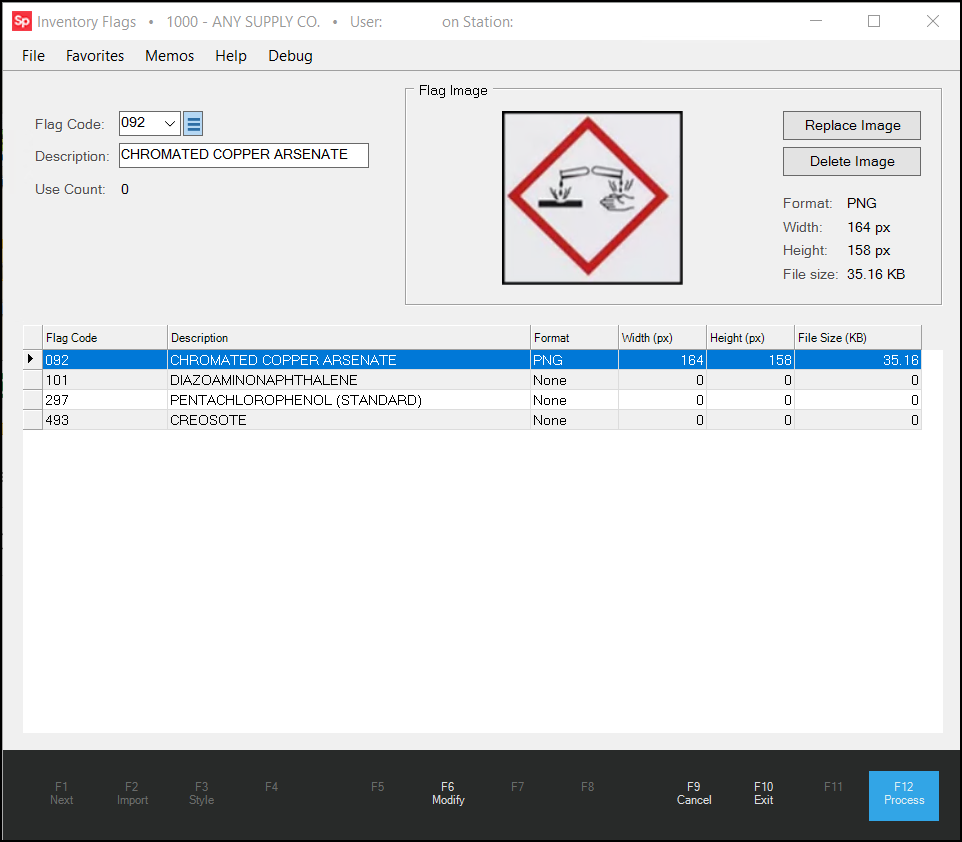Minimize the Inventory Flags window
Screen dimensions: 962x842
click(815, 21)
